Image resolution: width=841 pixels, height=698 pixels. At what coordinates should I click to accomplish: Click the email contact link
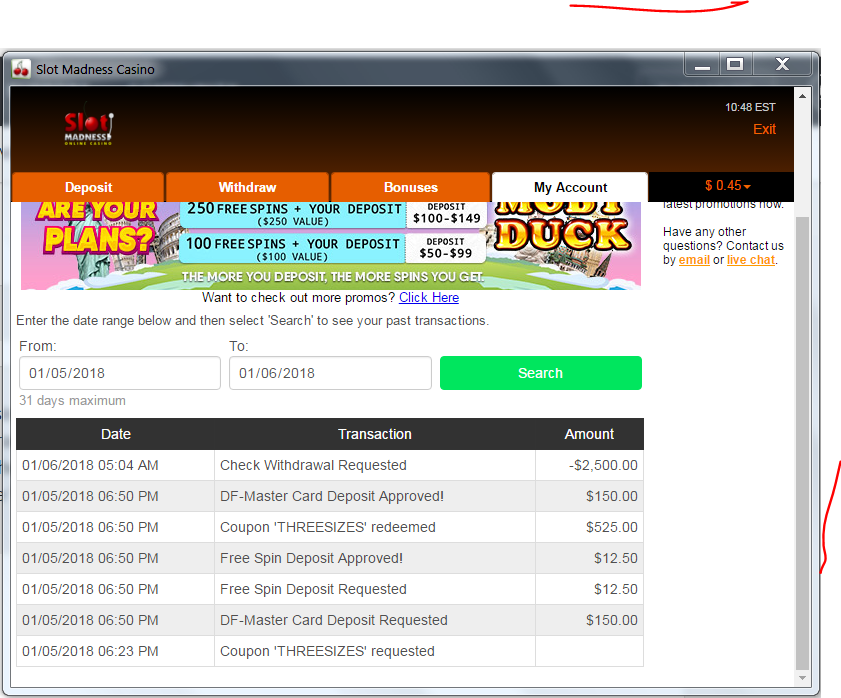(x=694, y=260)
